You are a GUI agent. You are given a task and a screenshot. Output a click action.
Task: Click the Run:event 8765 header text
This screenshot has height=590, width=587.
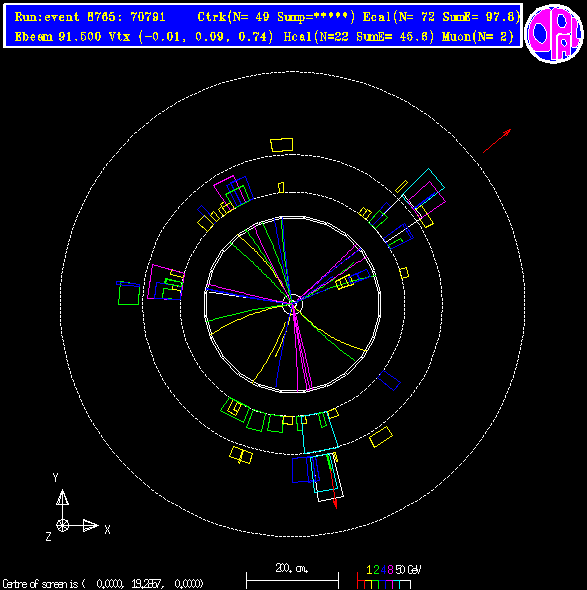tap(90, 17)
